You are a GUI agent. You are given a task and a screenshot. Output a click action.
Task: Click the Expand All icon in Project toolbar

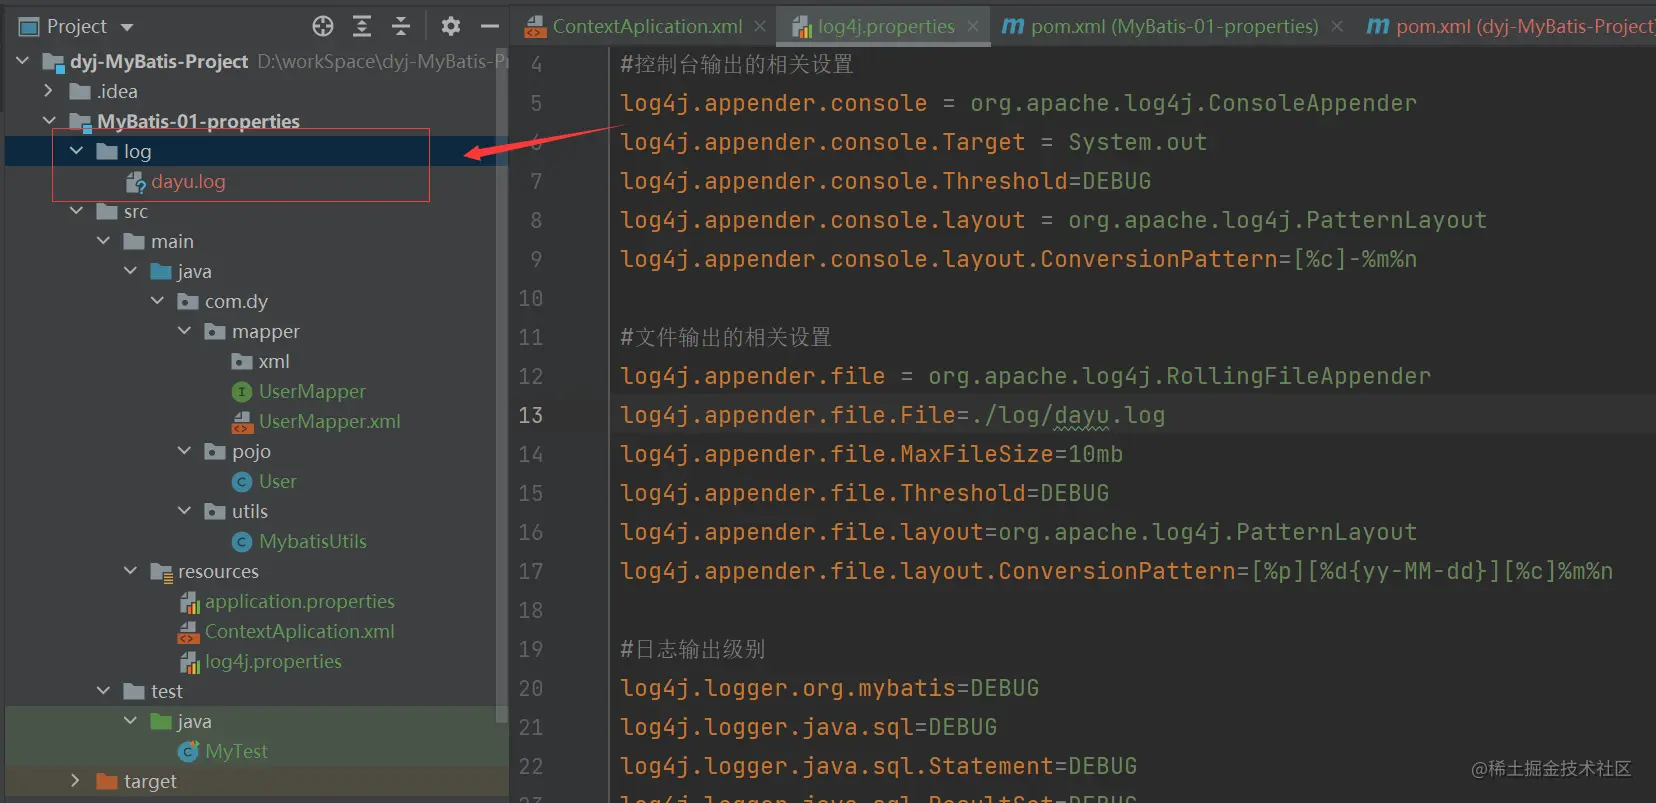point(362,26)
